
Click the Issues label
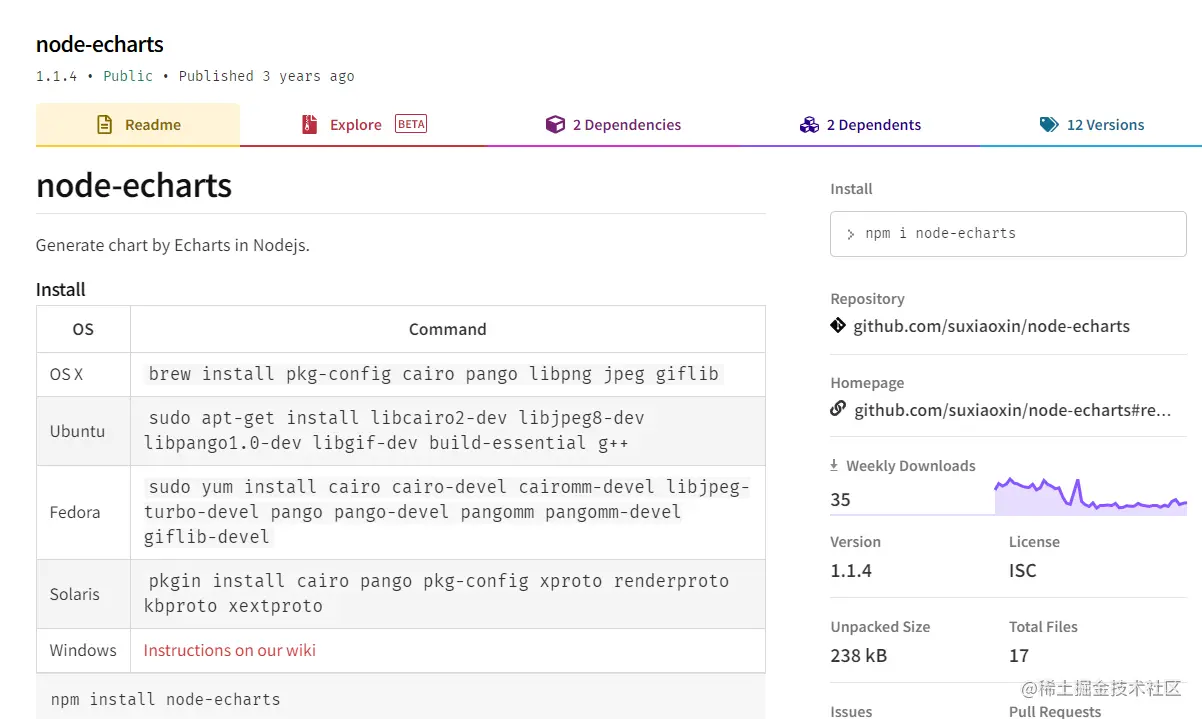click(x=851, y=711)
